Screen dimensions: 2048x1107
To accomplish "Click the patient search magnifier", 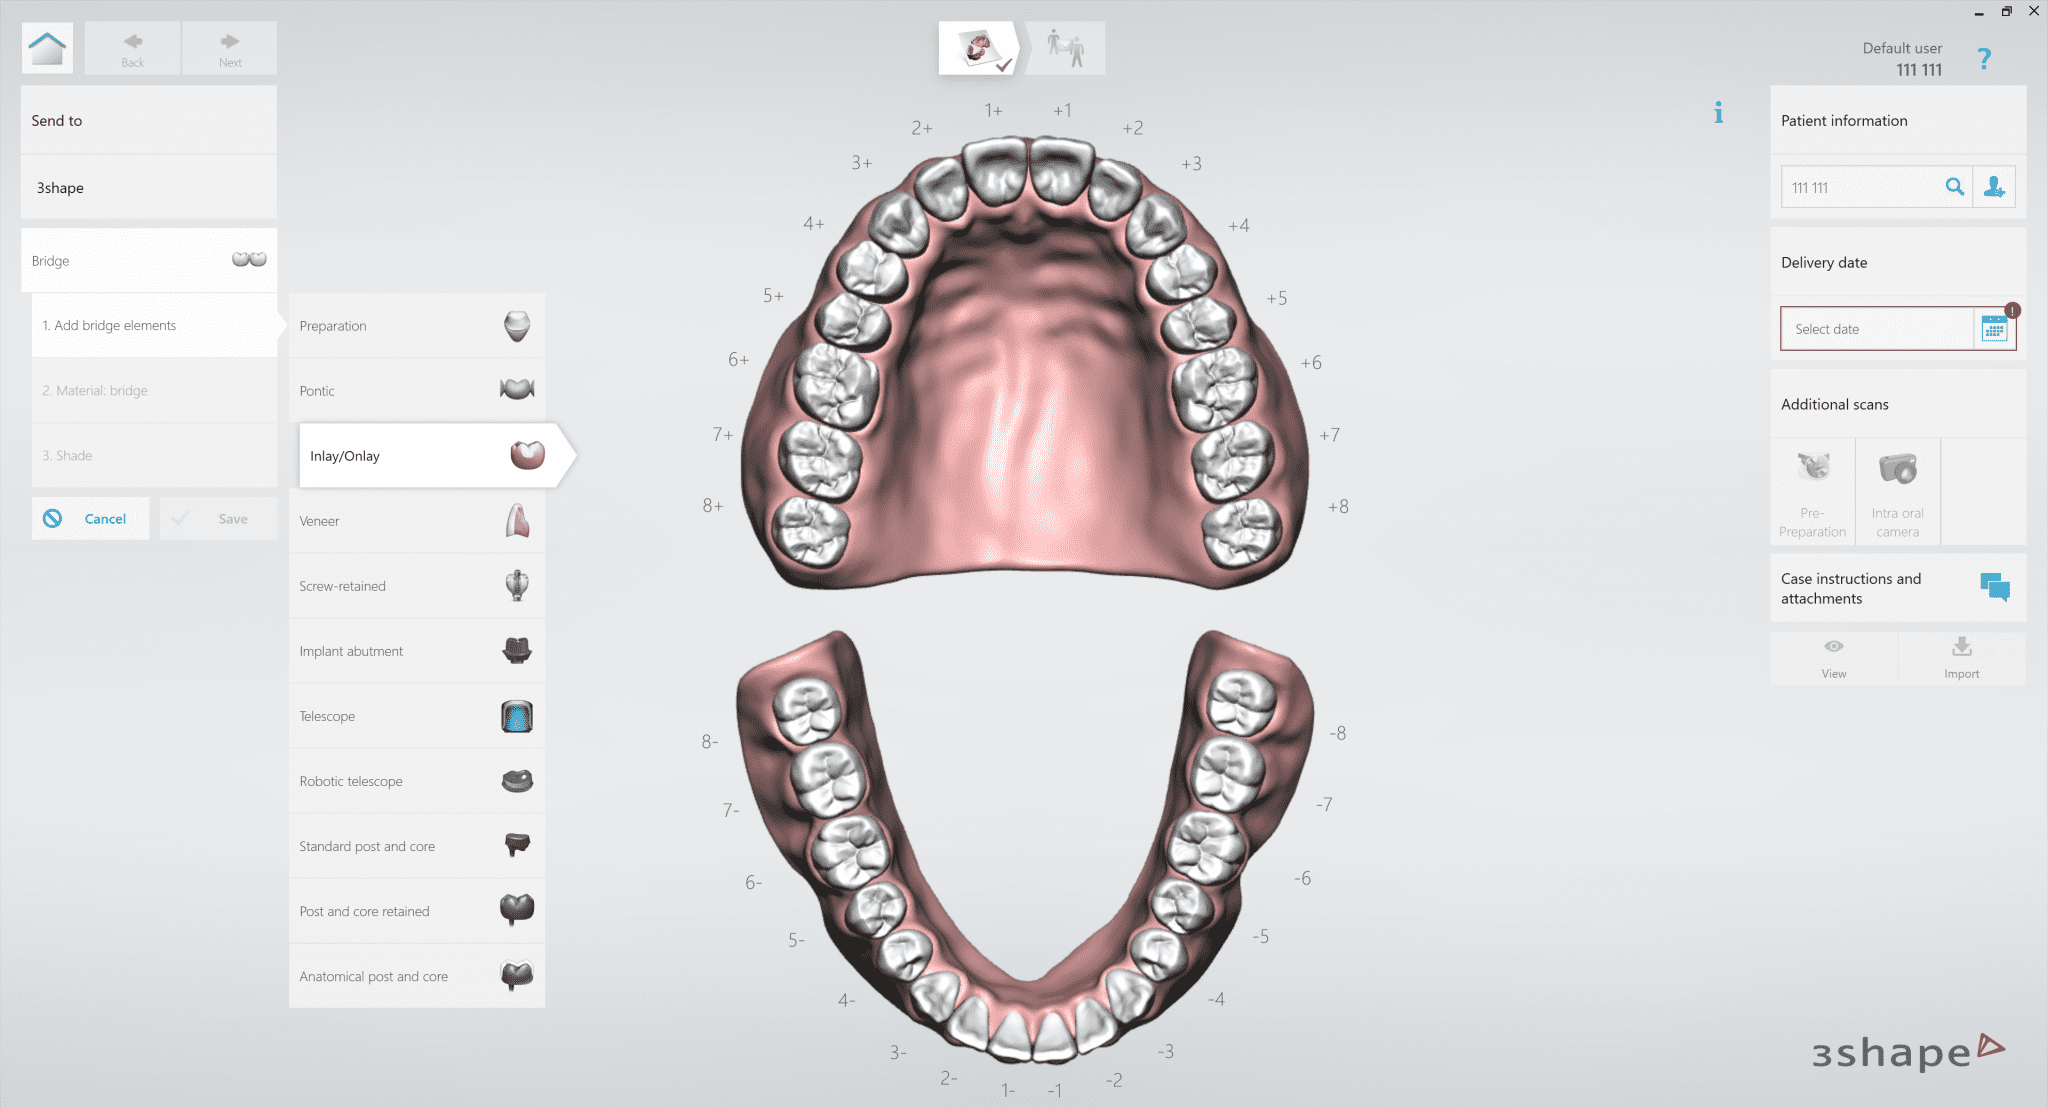I will tap(1954, 187).
